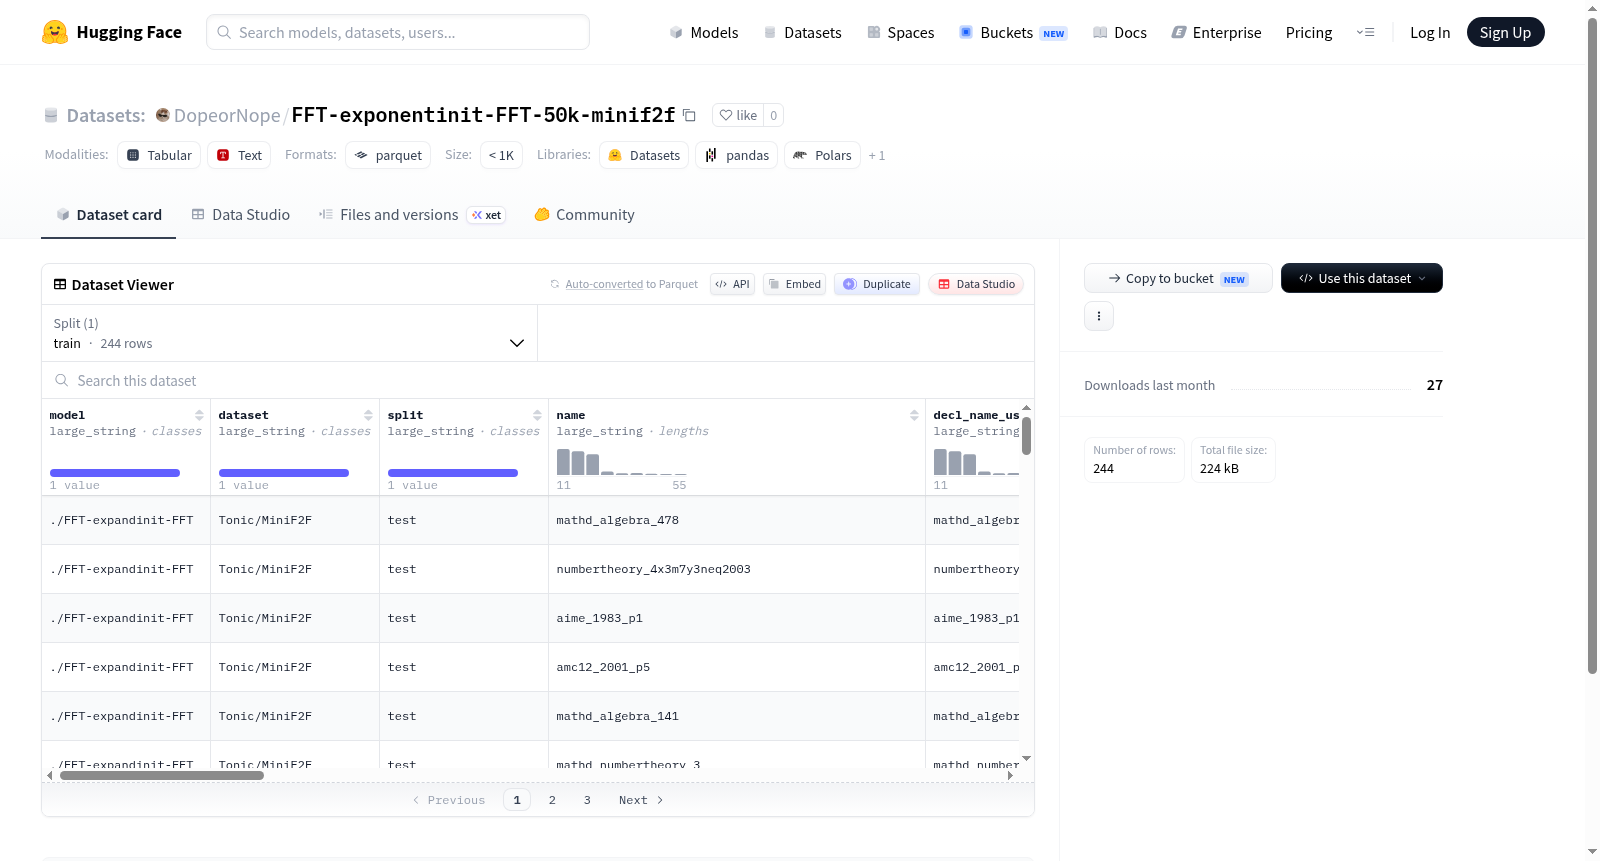
Task: Click the Copy to bucket button
Action: tap(1178, 278)
